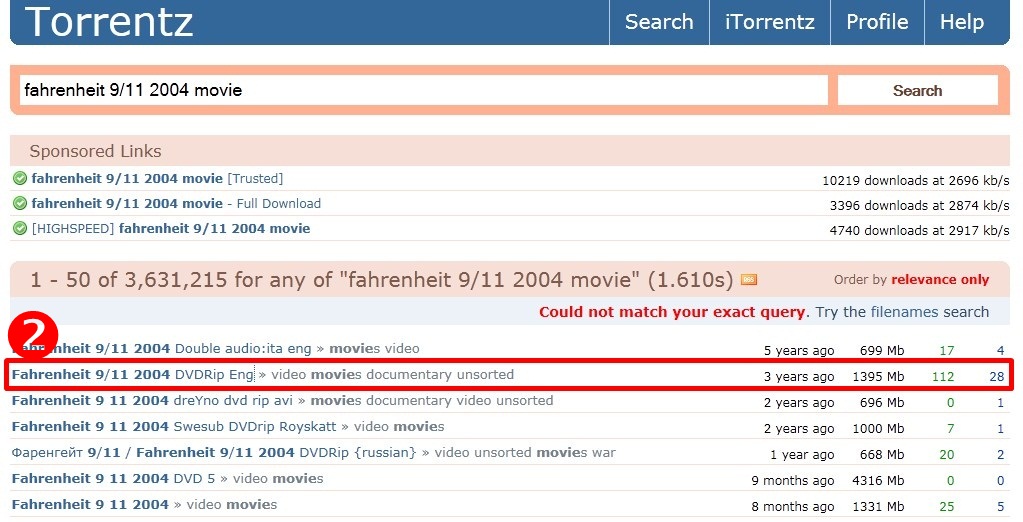Screen dimensions: 1023x522
Task: Click the '668 Mb' size value
Action: click(x=882, y=455)
